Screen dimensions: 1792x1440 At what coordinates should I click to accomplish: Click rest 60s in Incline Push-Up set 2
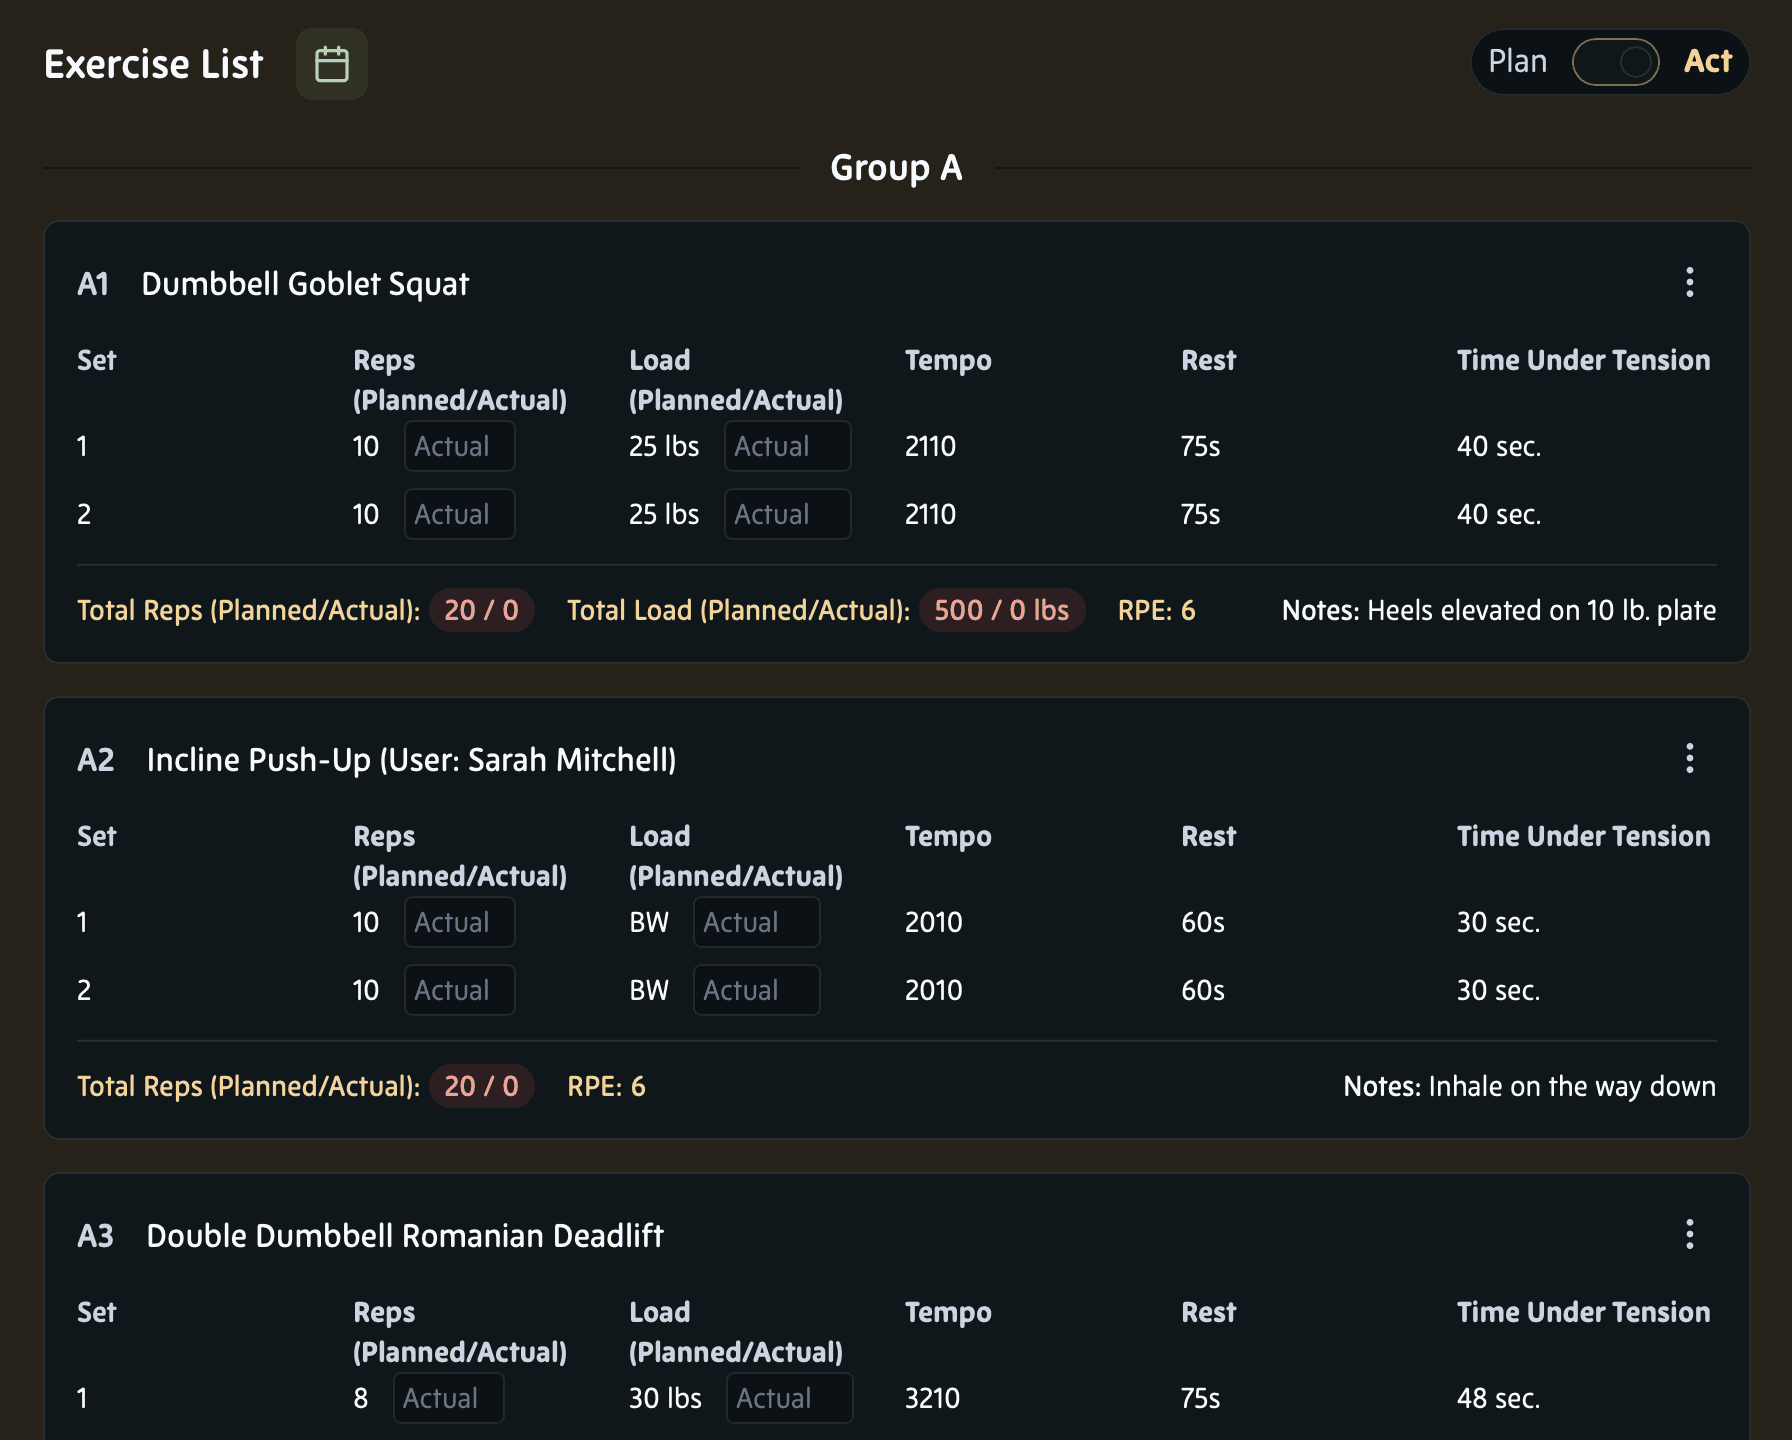(1202, 990)
